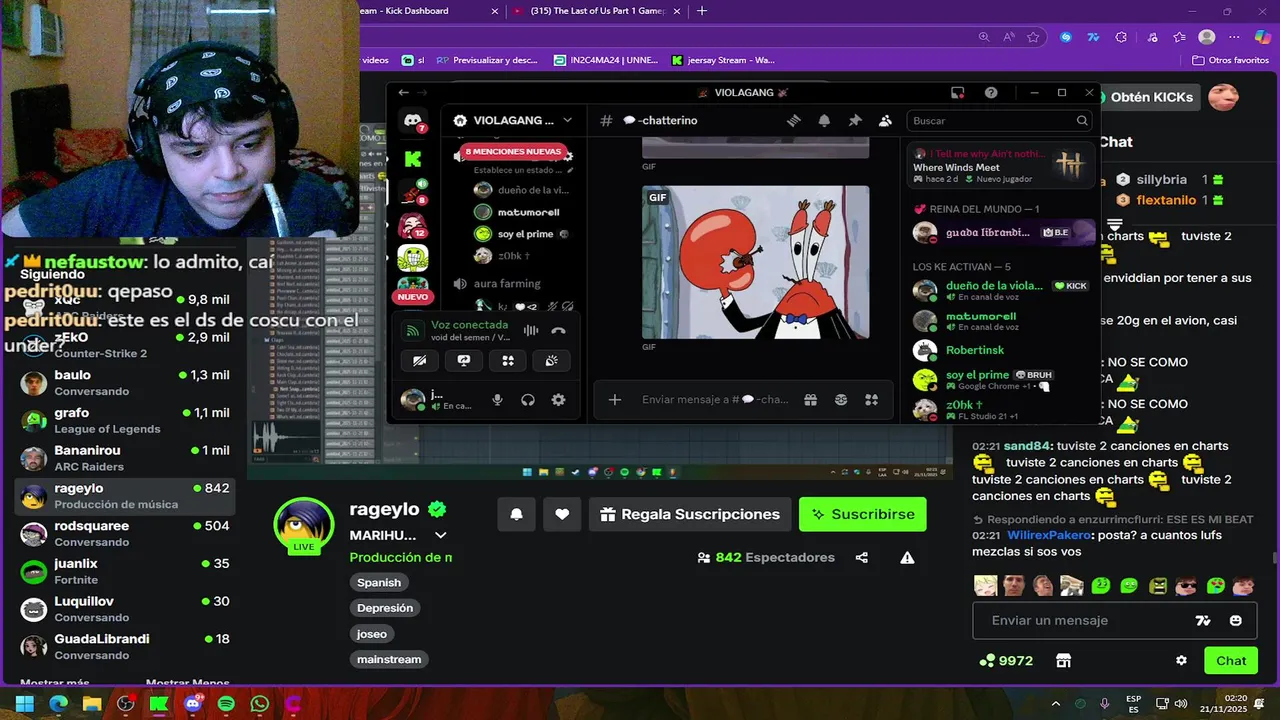Image resolution: width=1280 pixels, height=720 pixels.
Task: Switch to The Last of Us Part 1 tab
Action: [598, 11]
